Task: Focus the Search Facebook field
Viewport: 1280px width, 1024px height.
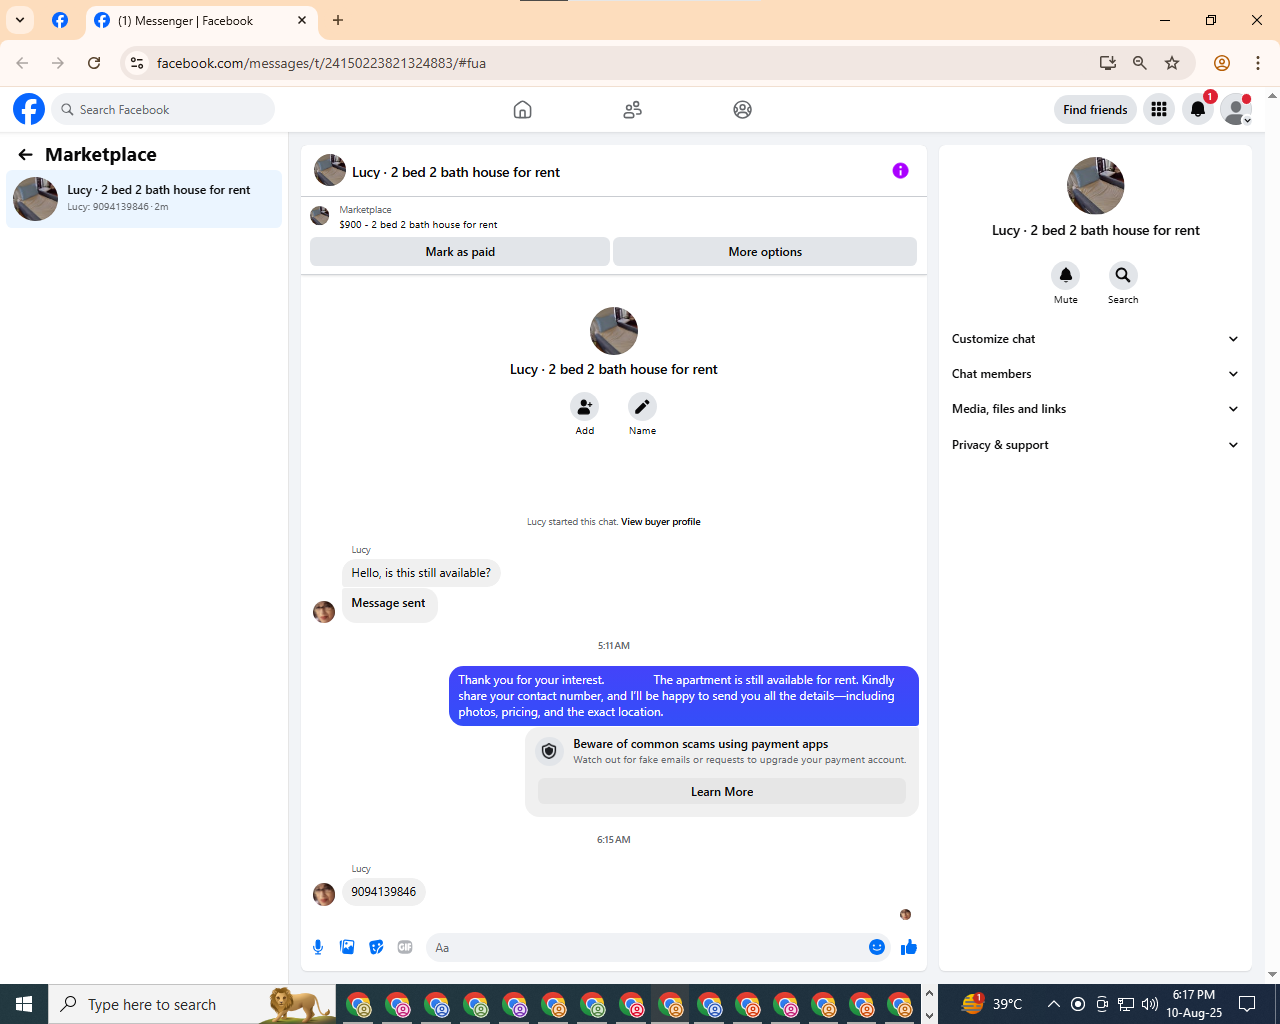Action: pyautogui.click(x=163, y=110)
